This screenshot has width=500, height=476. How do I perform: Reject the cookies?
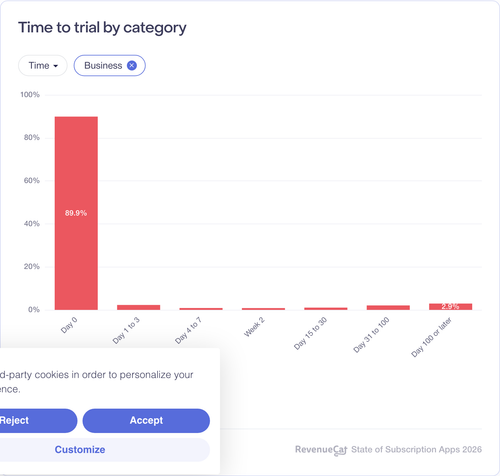37,421
